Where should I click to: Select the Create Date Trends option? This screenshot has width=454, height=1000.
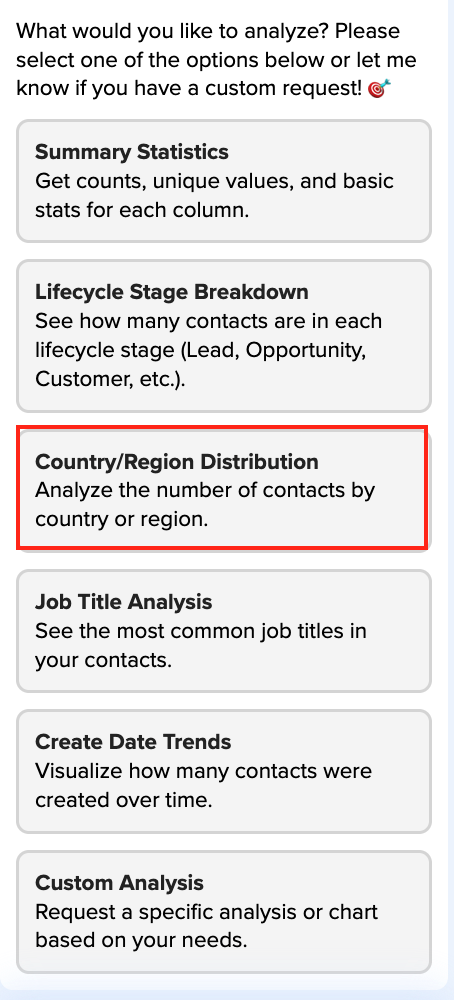tap(224, 771)
